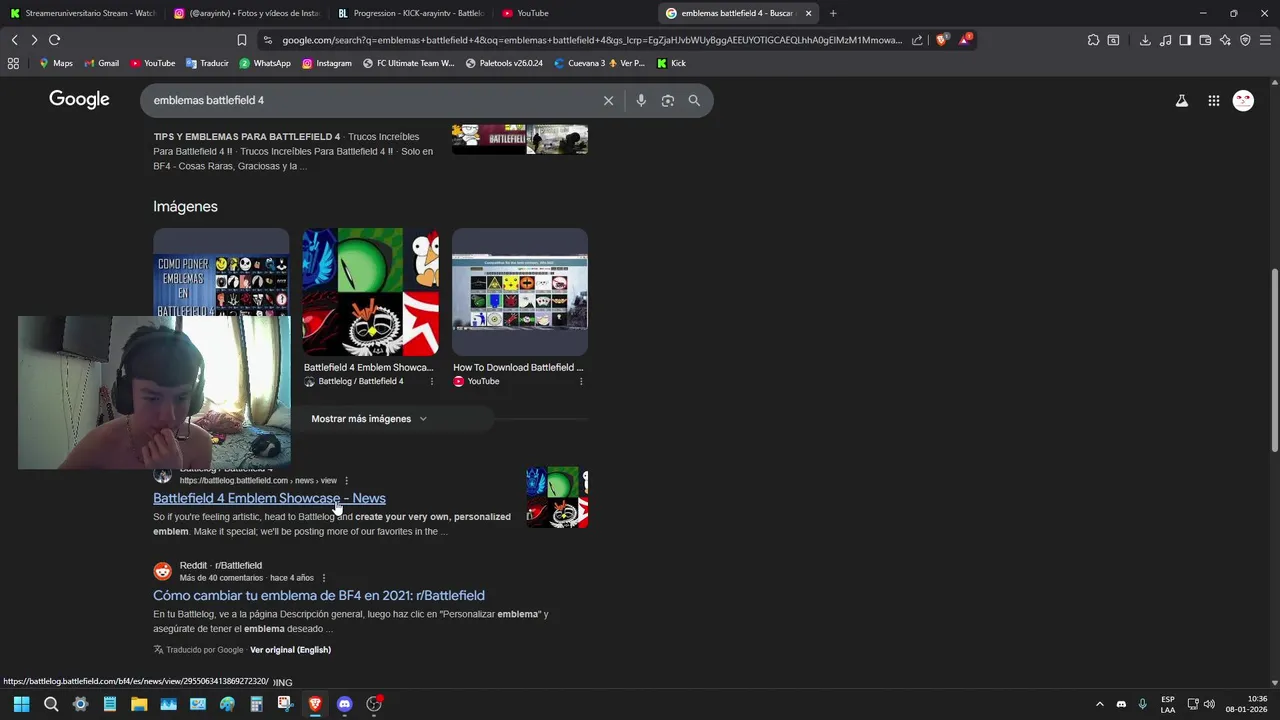Share this page via the share icon
The width and height of the screenshot is (1280, 720).
(917, 40)
